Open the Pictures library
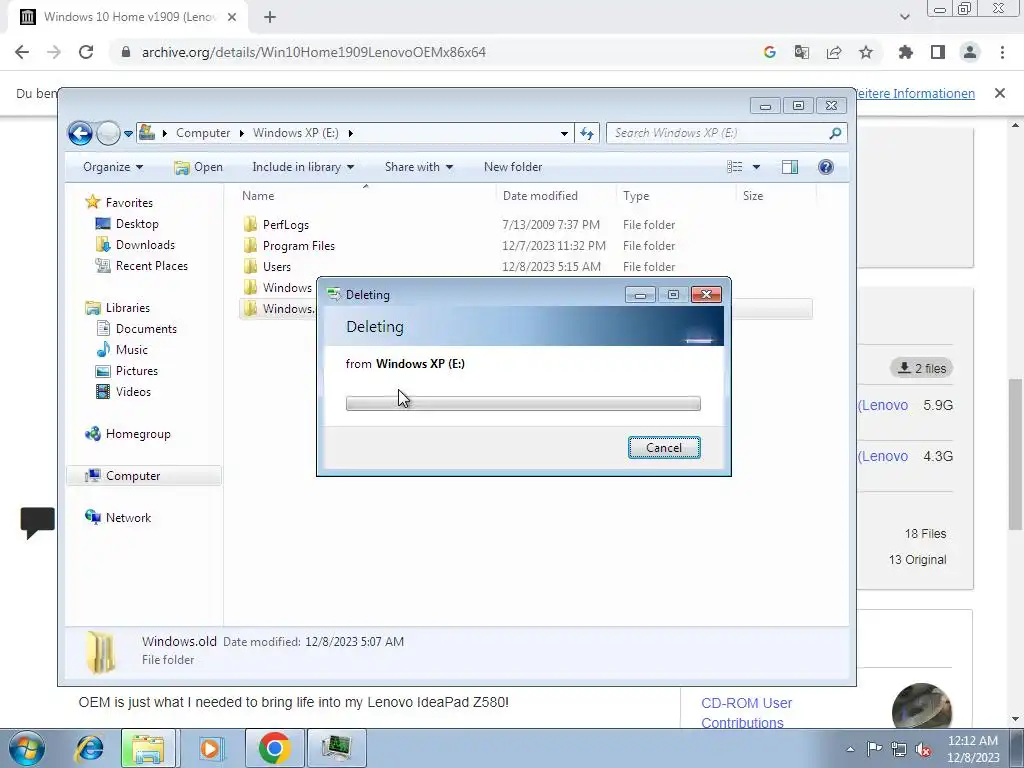This screenshot has width=1024, height=768. coord(127,370)
